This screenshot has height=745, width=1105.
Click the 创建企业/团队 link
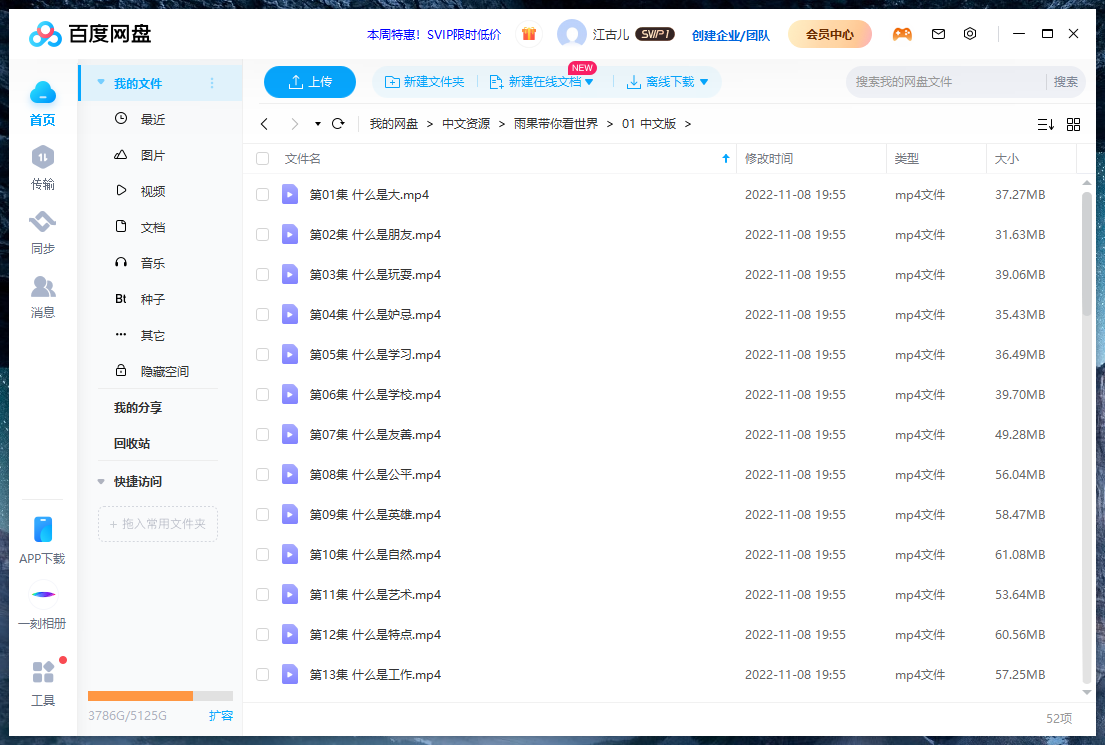[730, 35]
